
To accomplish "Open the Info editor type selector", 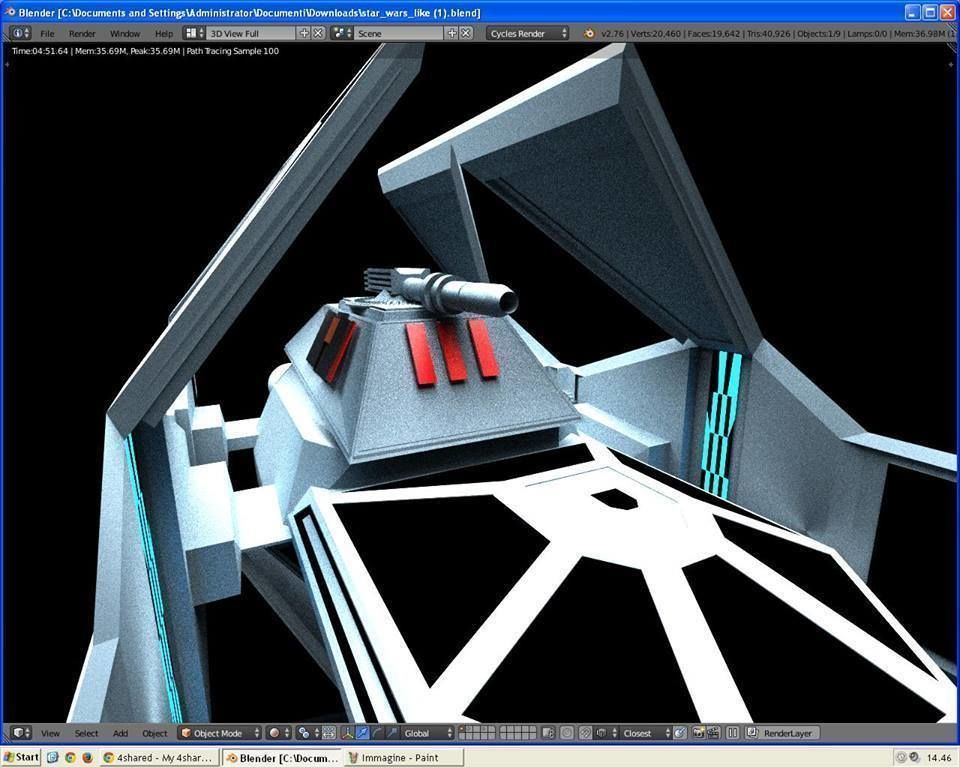I will point(20,33).
